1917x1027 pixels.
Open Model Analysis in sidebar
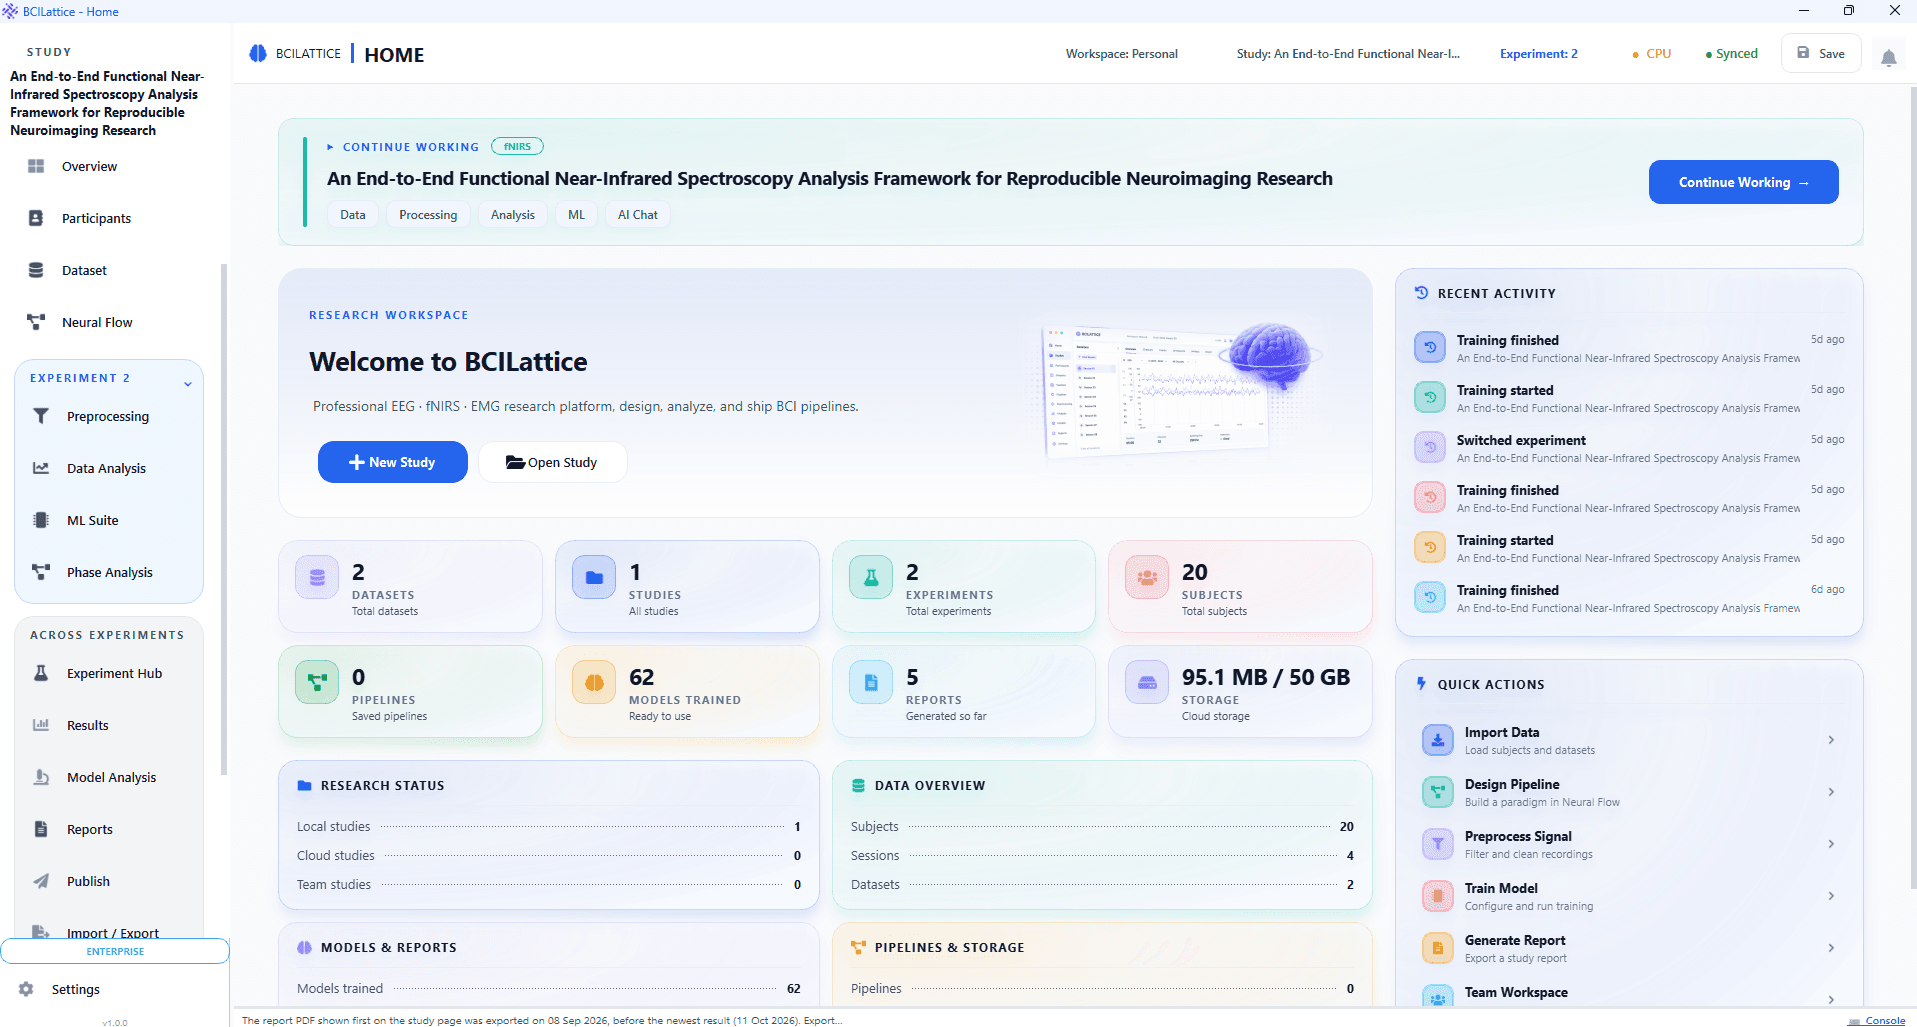[x=110, y=777]
